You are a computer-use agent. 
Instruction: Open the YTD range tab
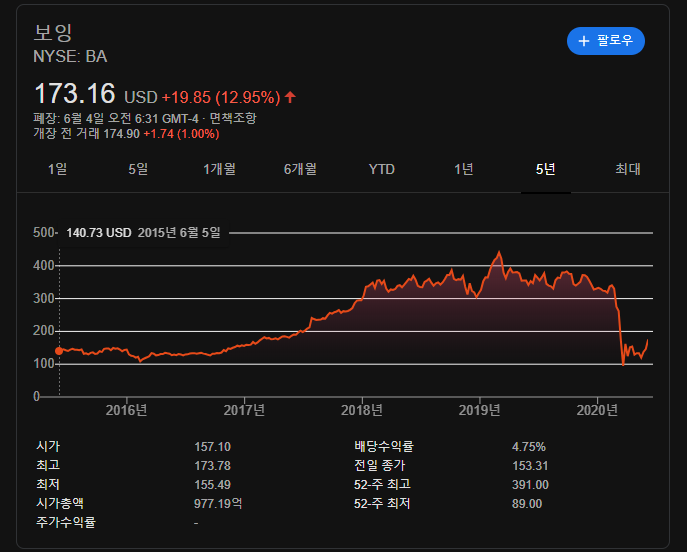[x=382, y=169]
